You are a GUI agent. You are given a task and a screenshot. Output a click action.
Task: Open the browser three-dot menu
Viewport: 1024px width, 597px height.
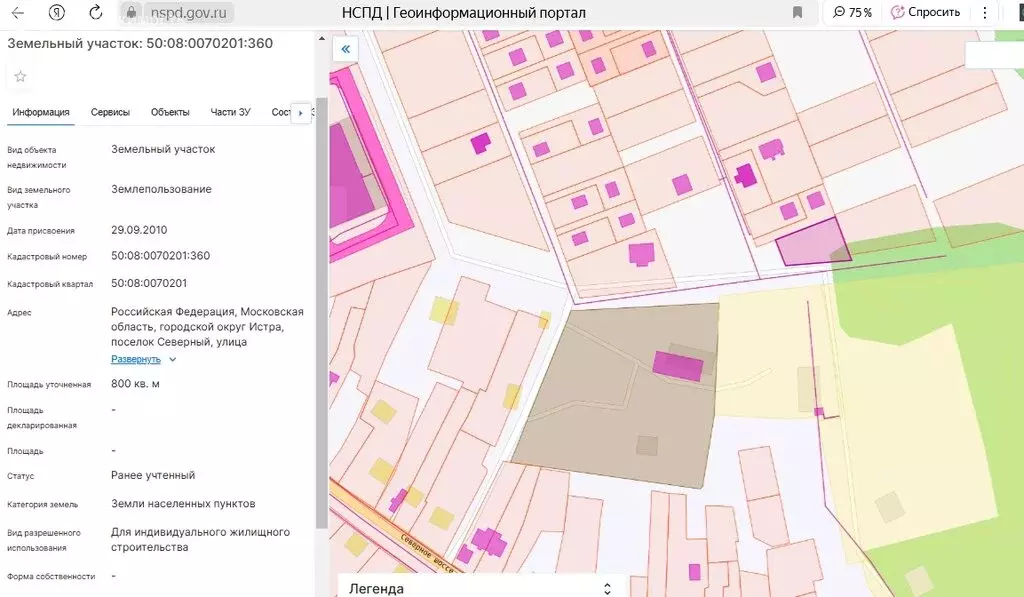pyautogui.click(x=985, y=12)
